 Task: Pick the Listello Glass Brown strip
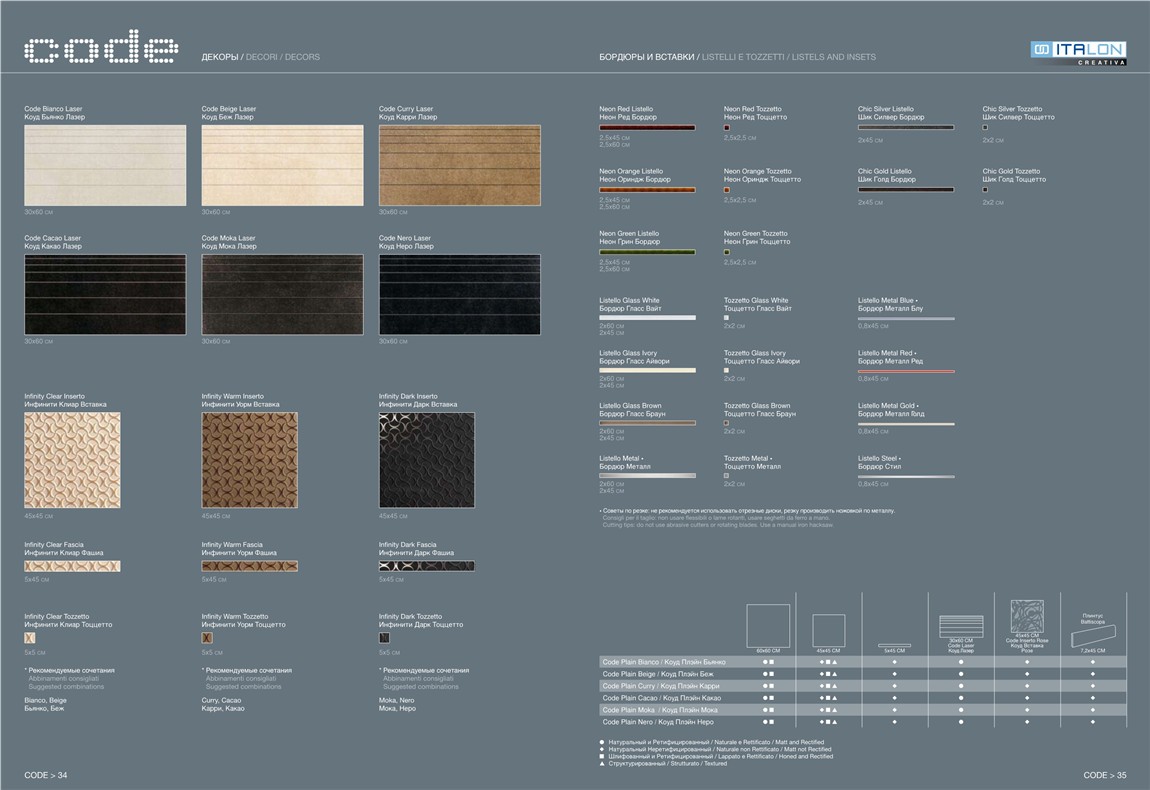click(x=648, y=423)
